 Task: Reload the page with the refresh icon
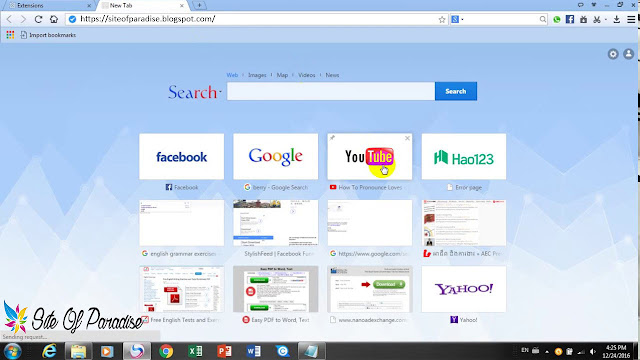point(38,19)
